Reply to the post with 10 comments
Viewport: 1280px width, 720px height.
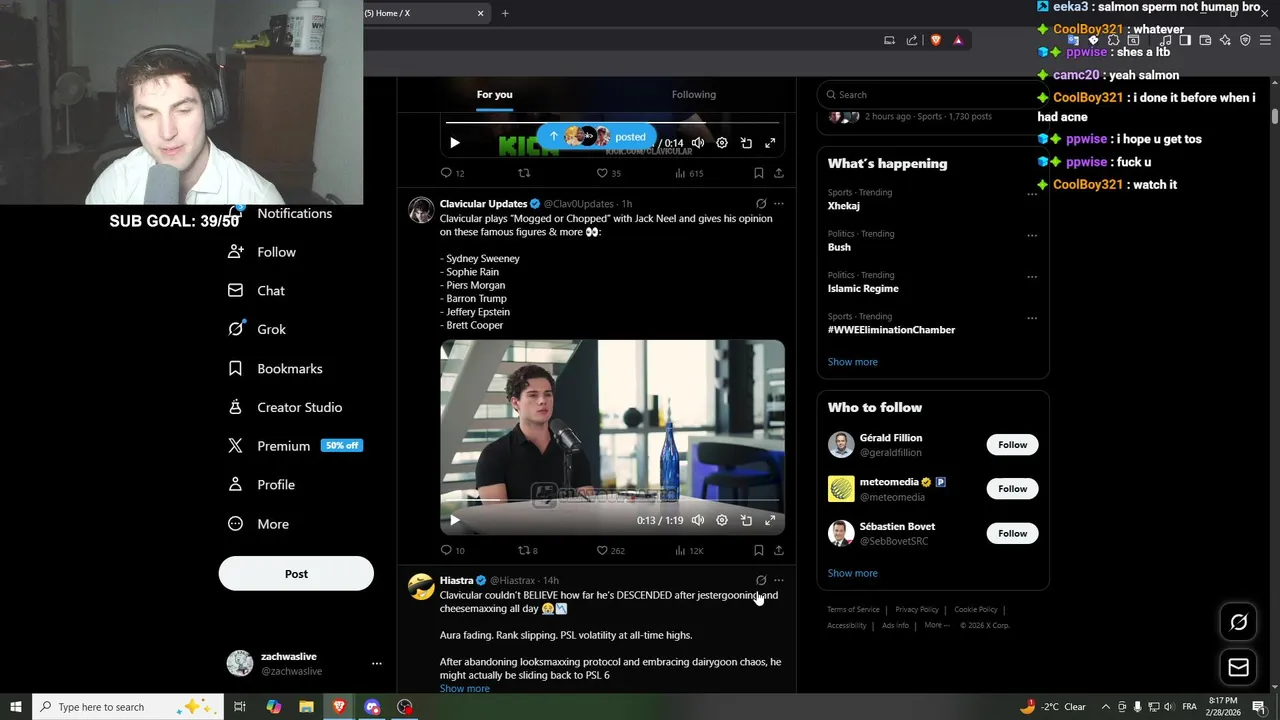[x=452, y=550]
